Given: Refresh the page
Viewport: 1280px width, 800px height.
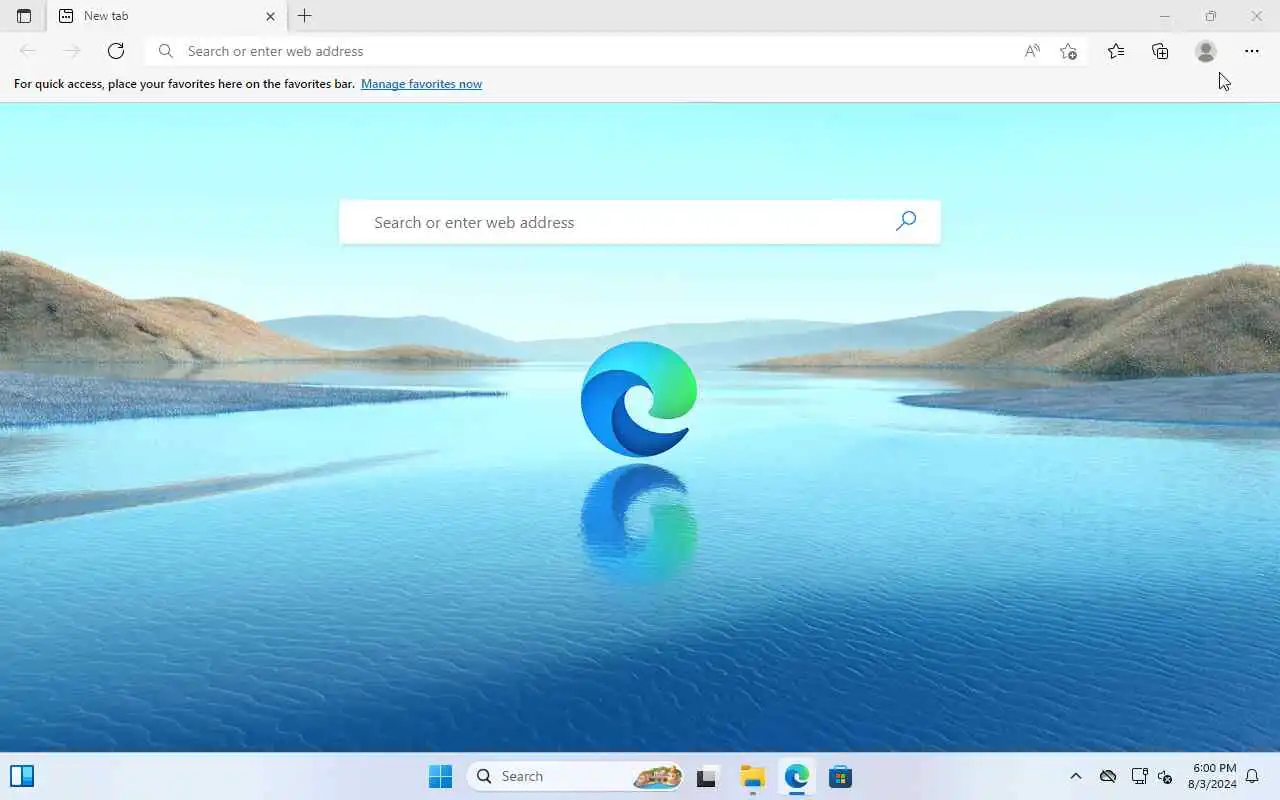Looking at the screenshot, I should [x=116, y=51].
